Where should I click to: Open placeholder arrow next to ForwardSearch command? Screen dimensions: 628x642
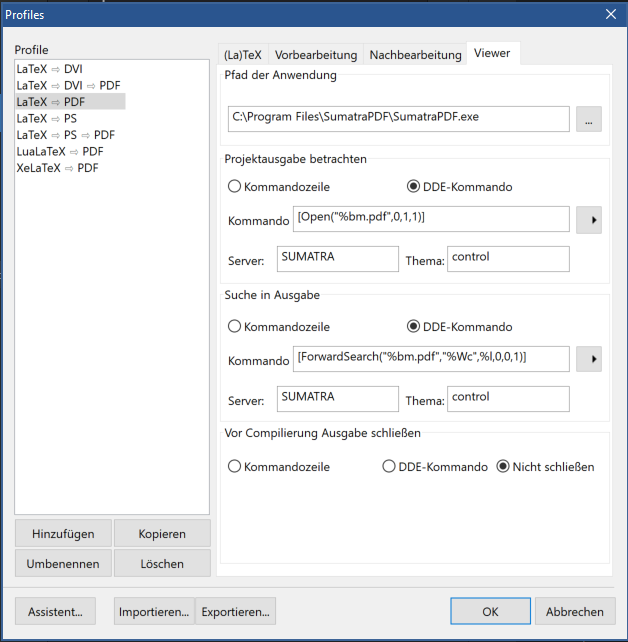point(589,358)
